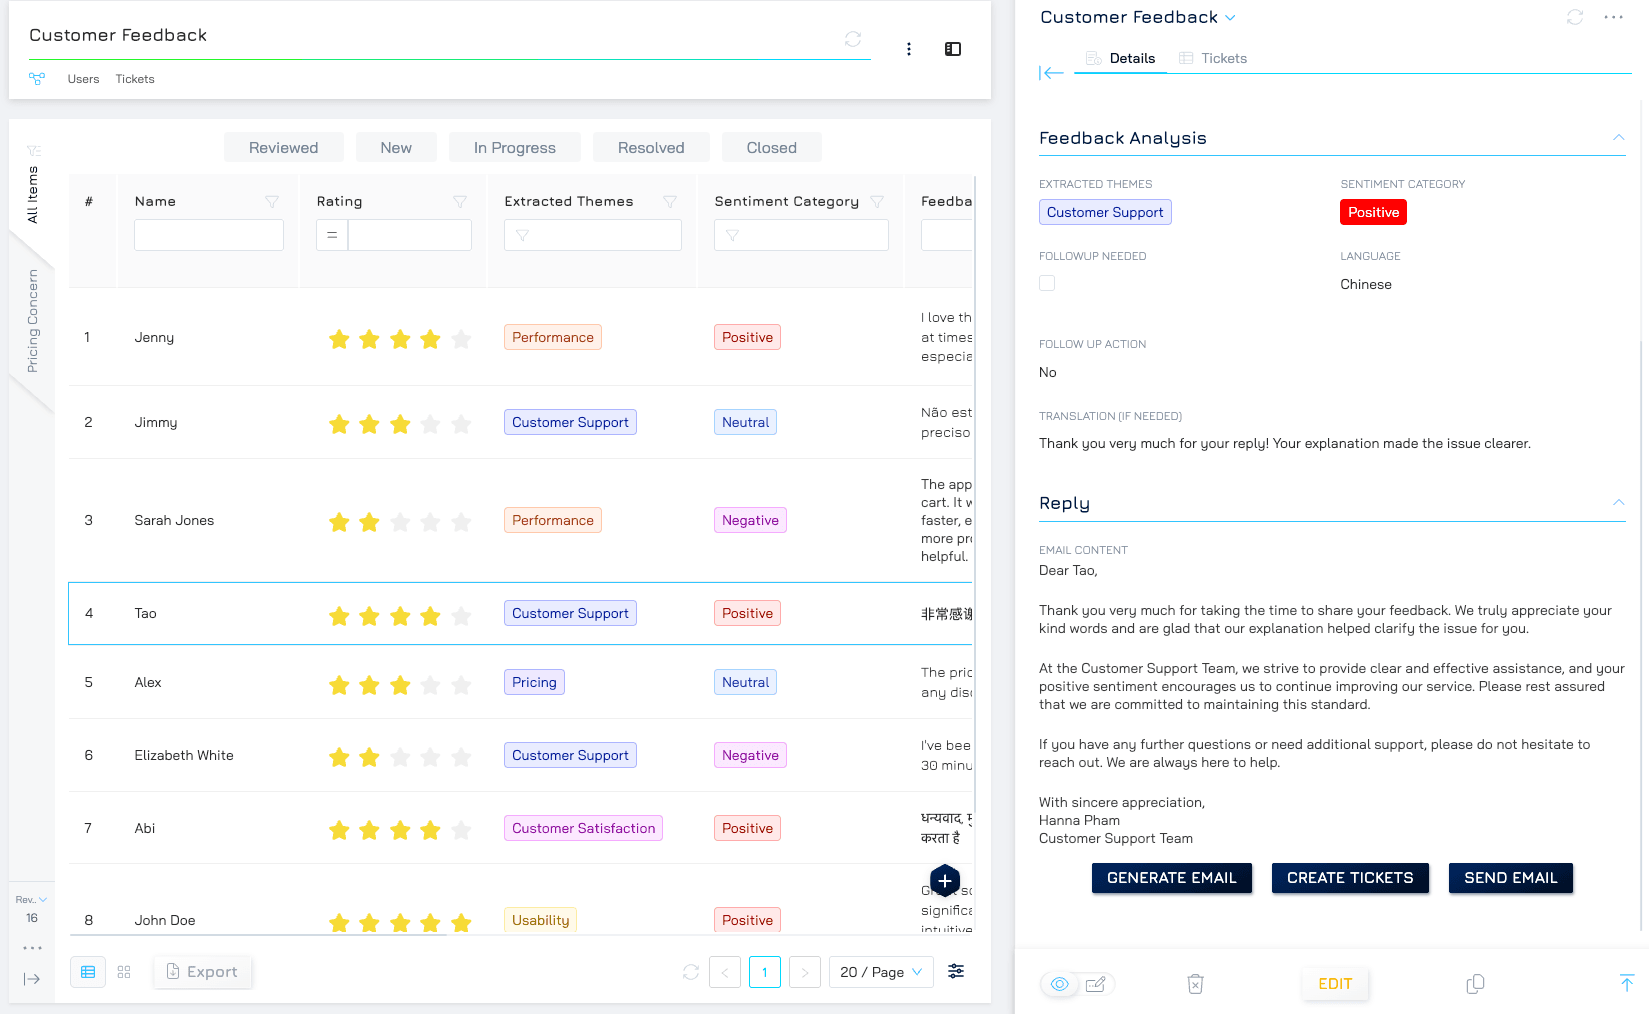This screenshot has height=1014, width=1649.
Task: Check the Followup Needed checkbox
Action: point(1047,284)
